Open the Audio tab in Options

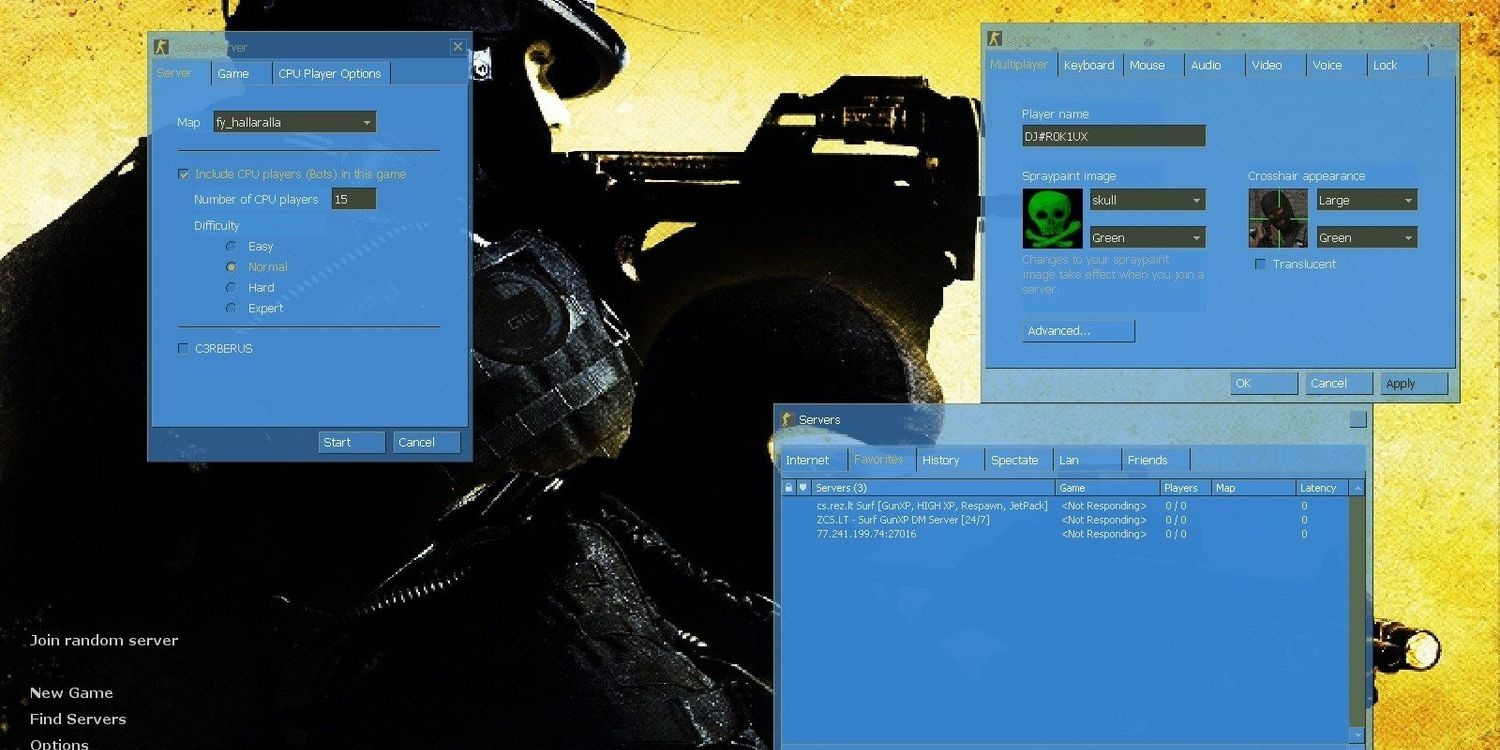[1214, 65]
